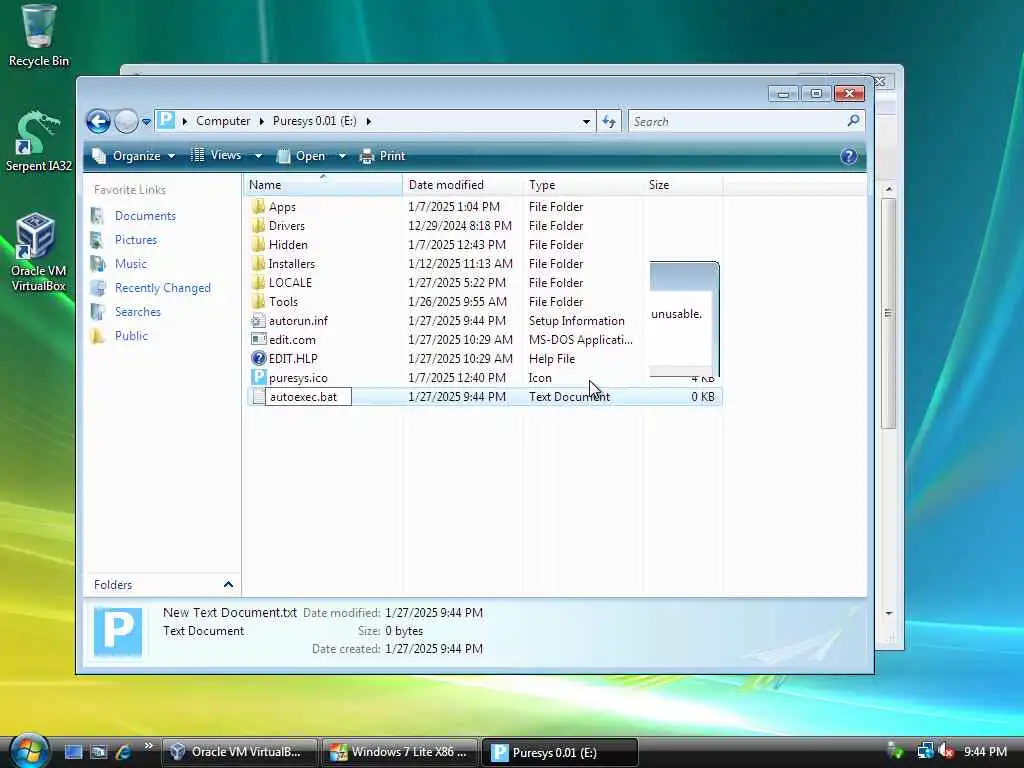Open the address bar history dropdown
This screenshot has width=1024, height=768.
point(586,121)
